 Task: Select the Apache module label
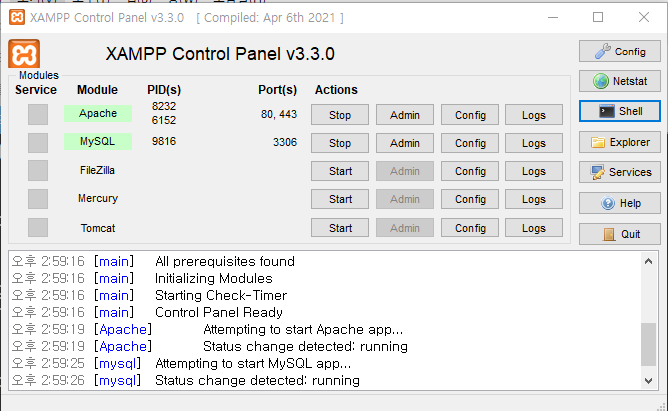tap(98, 113)
